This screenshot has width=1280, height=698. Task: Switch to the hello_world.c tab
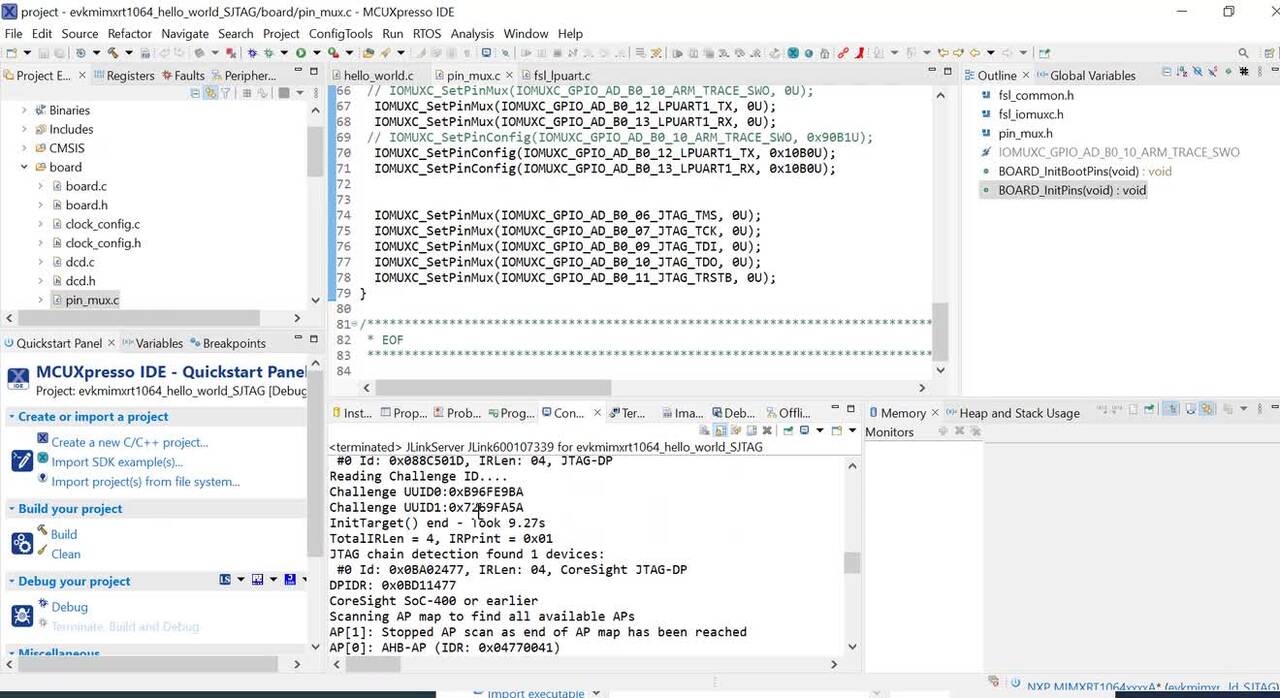tap(378, 75)
